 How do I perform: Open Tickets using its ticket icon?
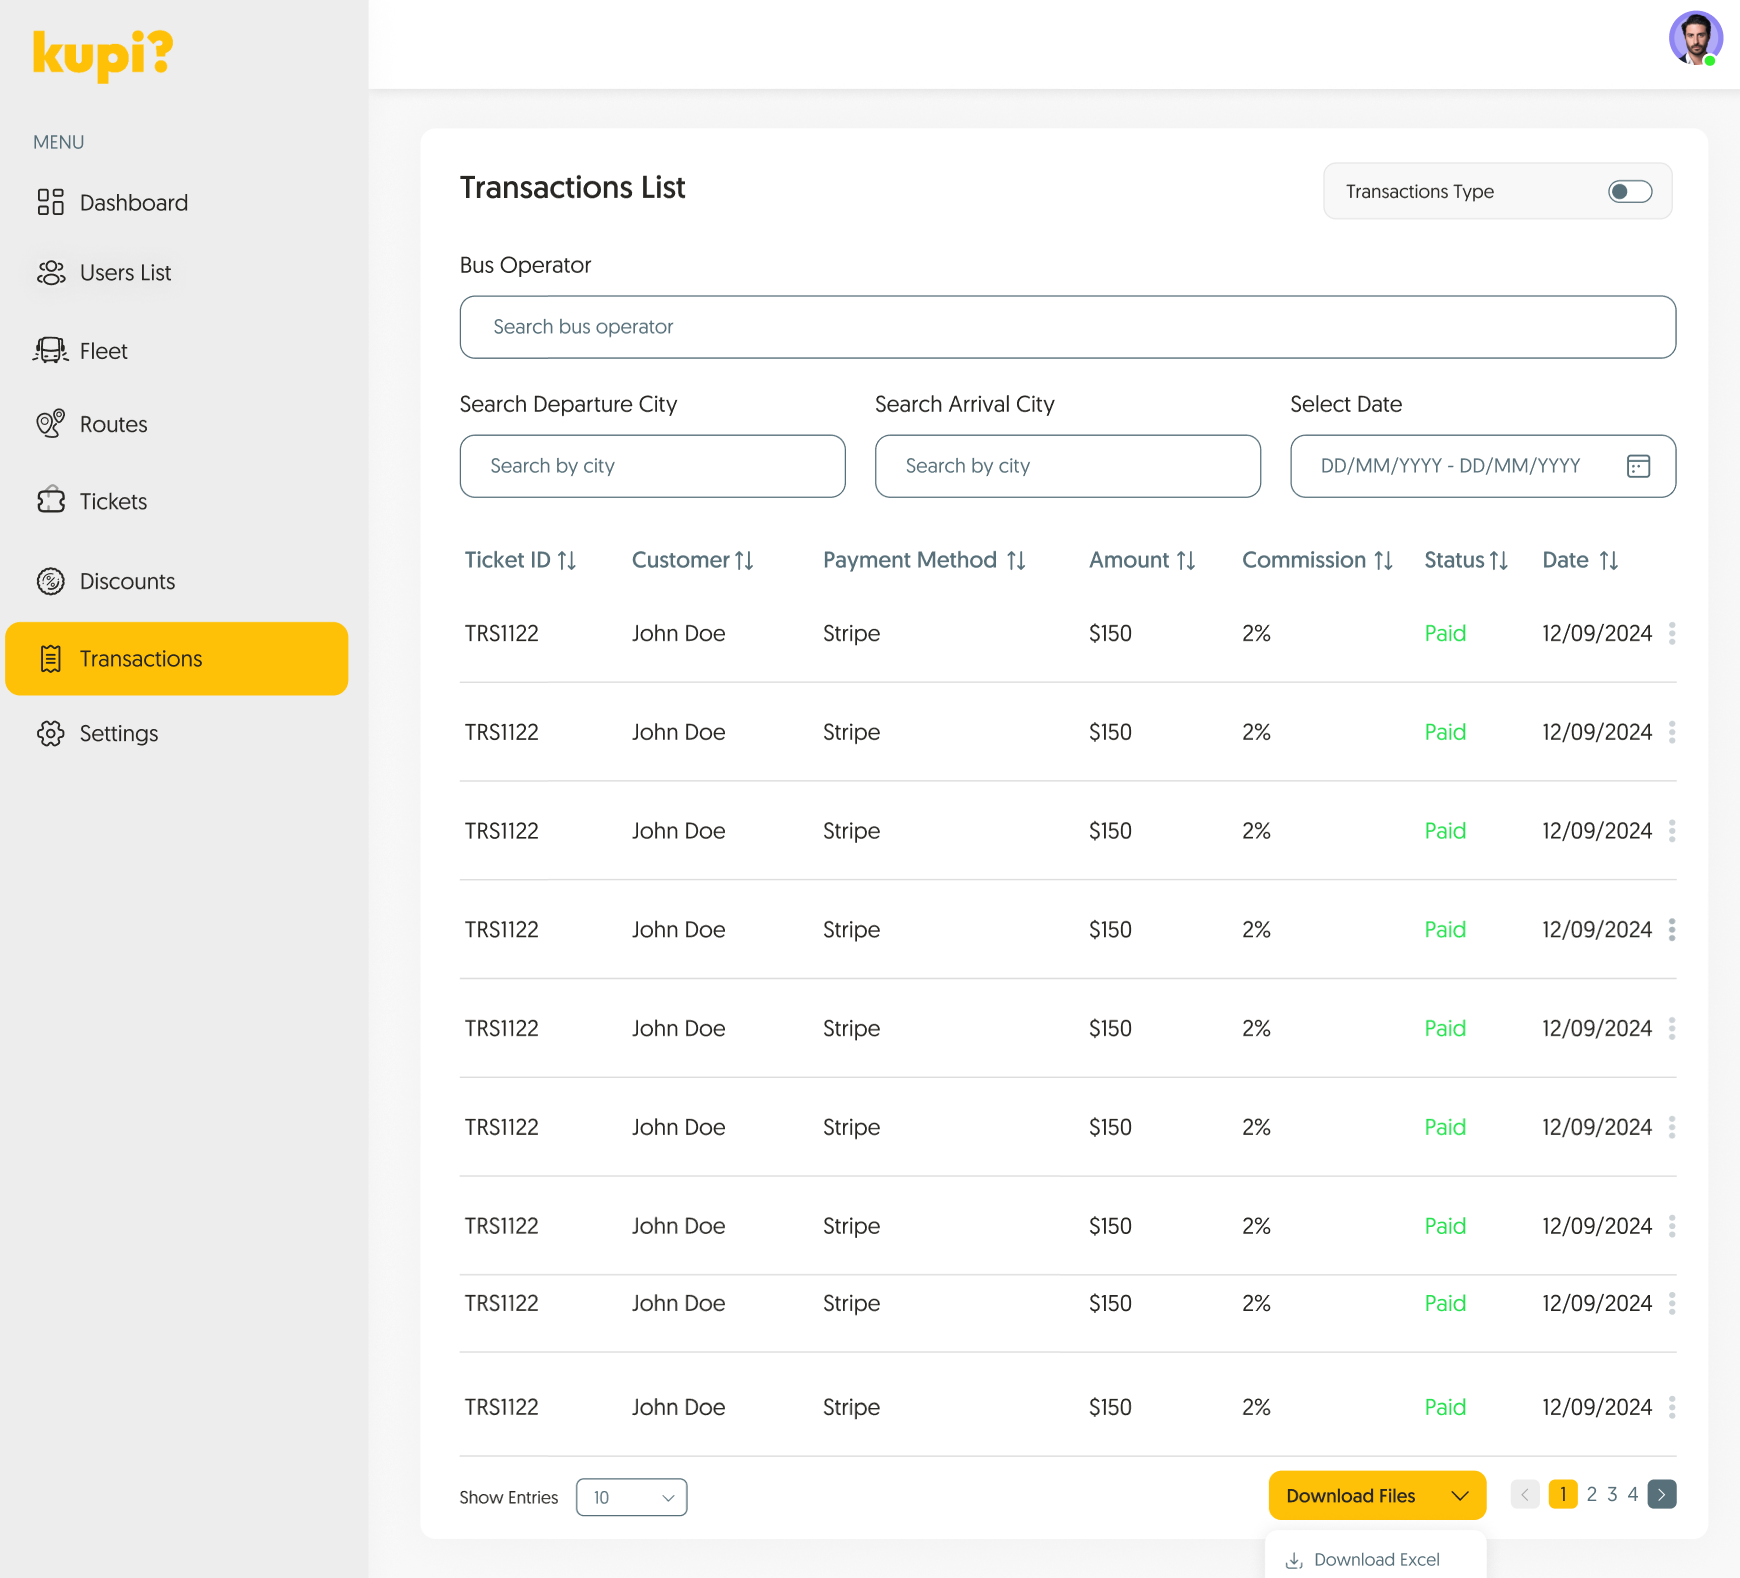click(51, 501)
